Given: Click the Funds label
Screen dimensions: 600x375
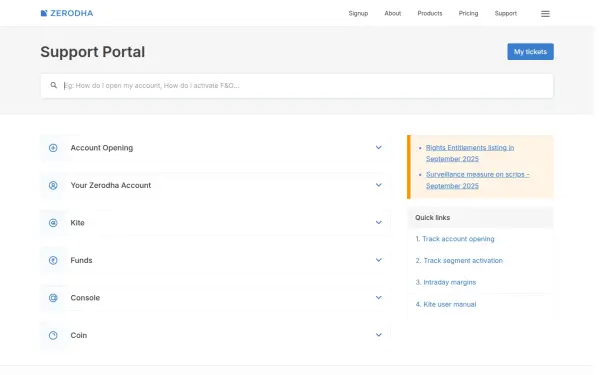Looking at the screenshot, I should pyautogui.click(x=81, y=260).
